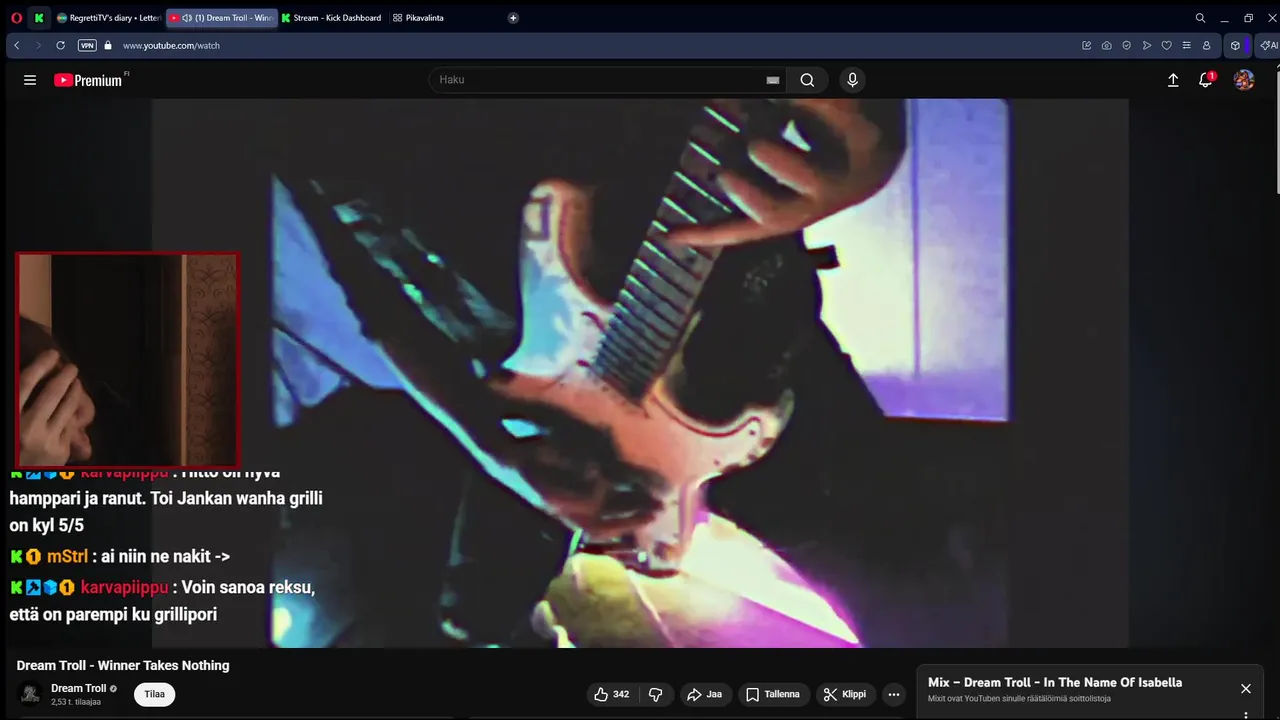Viewport: 1280px width, 720px height.
Task: Click Mix – Dream Troll playlist title
Action: 1055,682
